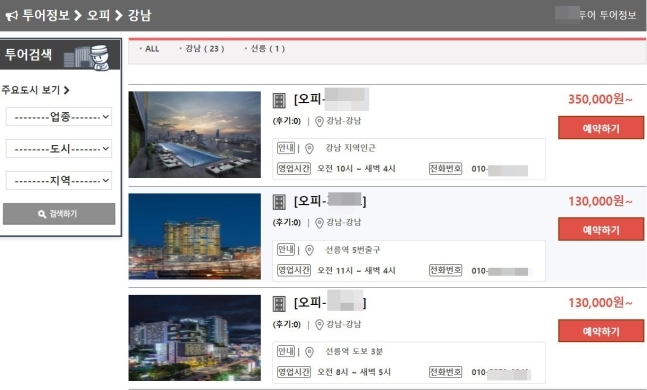Click the 투어검색 panel heading
The height and width of the screenshot is (390, 647).
pyautogui.click(x=28, y=54)
